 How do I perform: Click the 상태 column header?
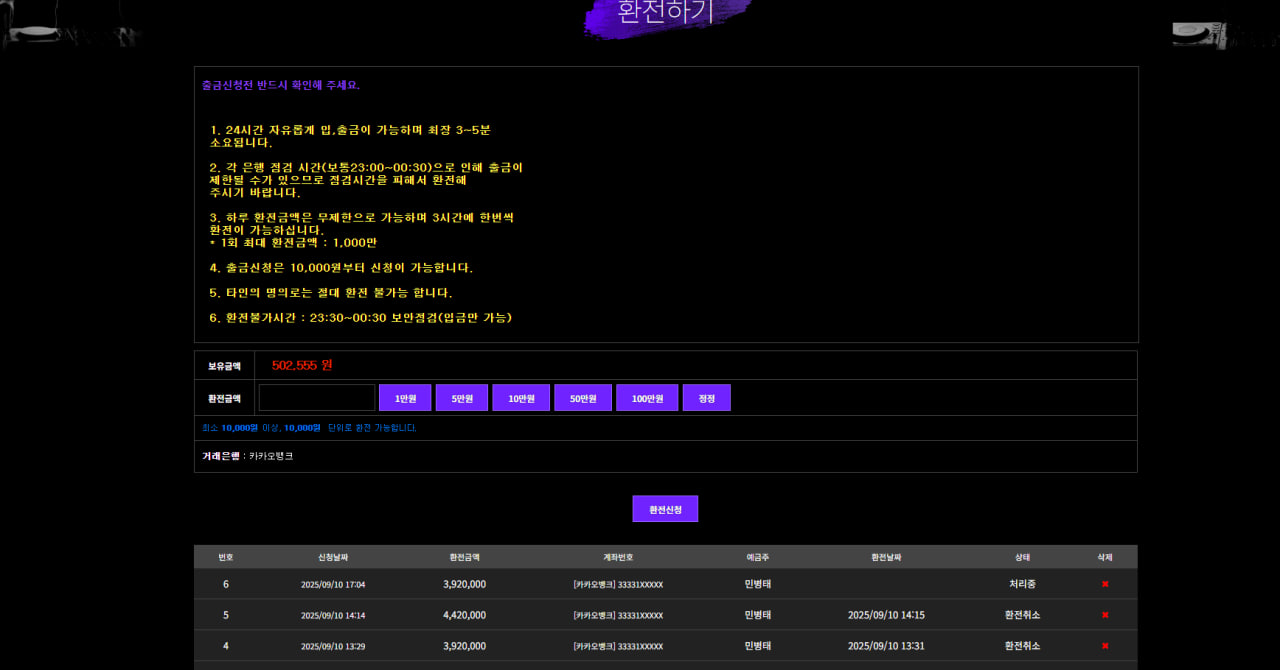click(1022, 557)
